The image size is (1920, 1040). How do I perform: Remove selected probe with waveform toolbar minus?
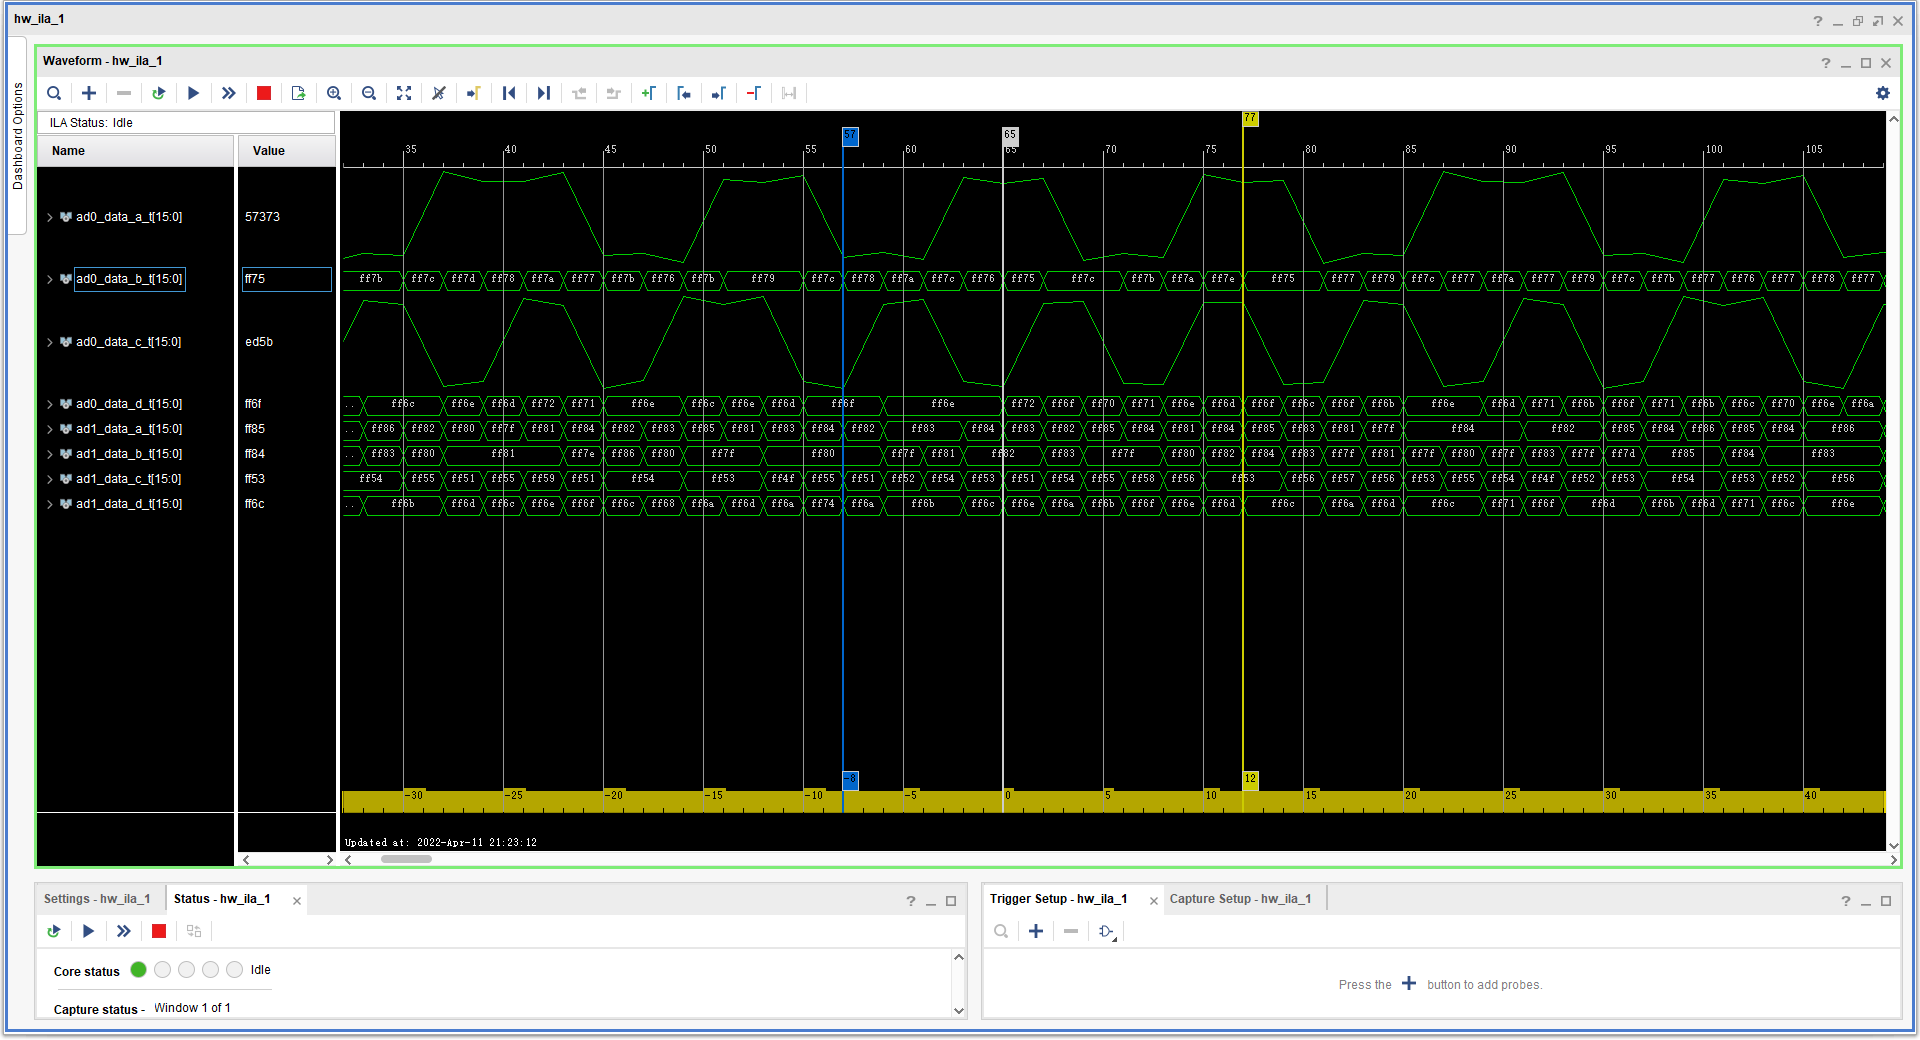(x=124, y=93)
